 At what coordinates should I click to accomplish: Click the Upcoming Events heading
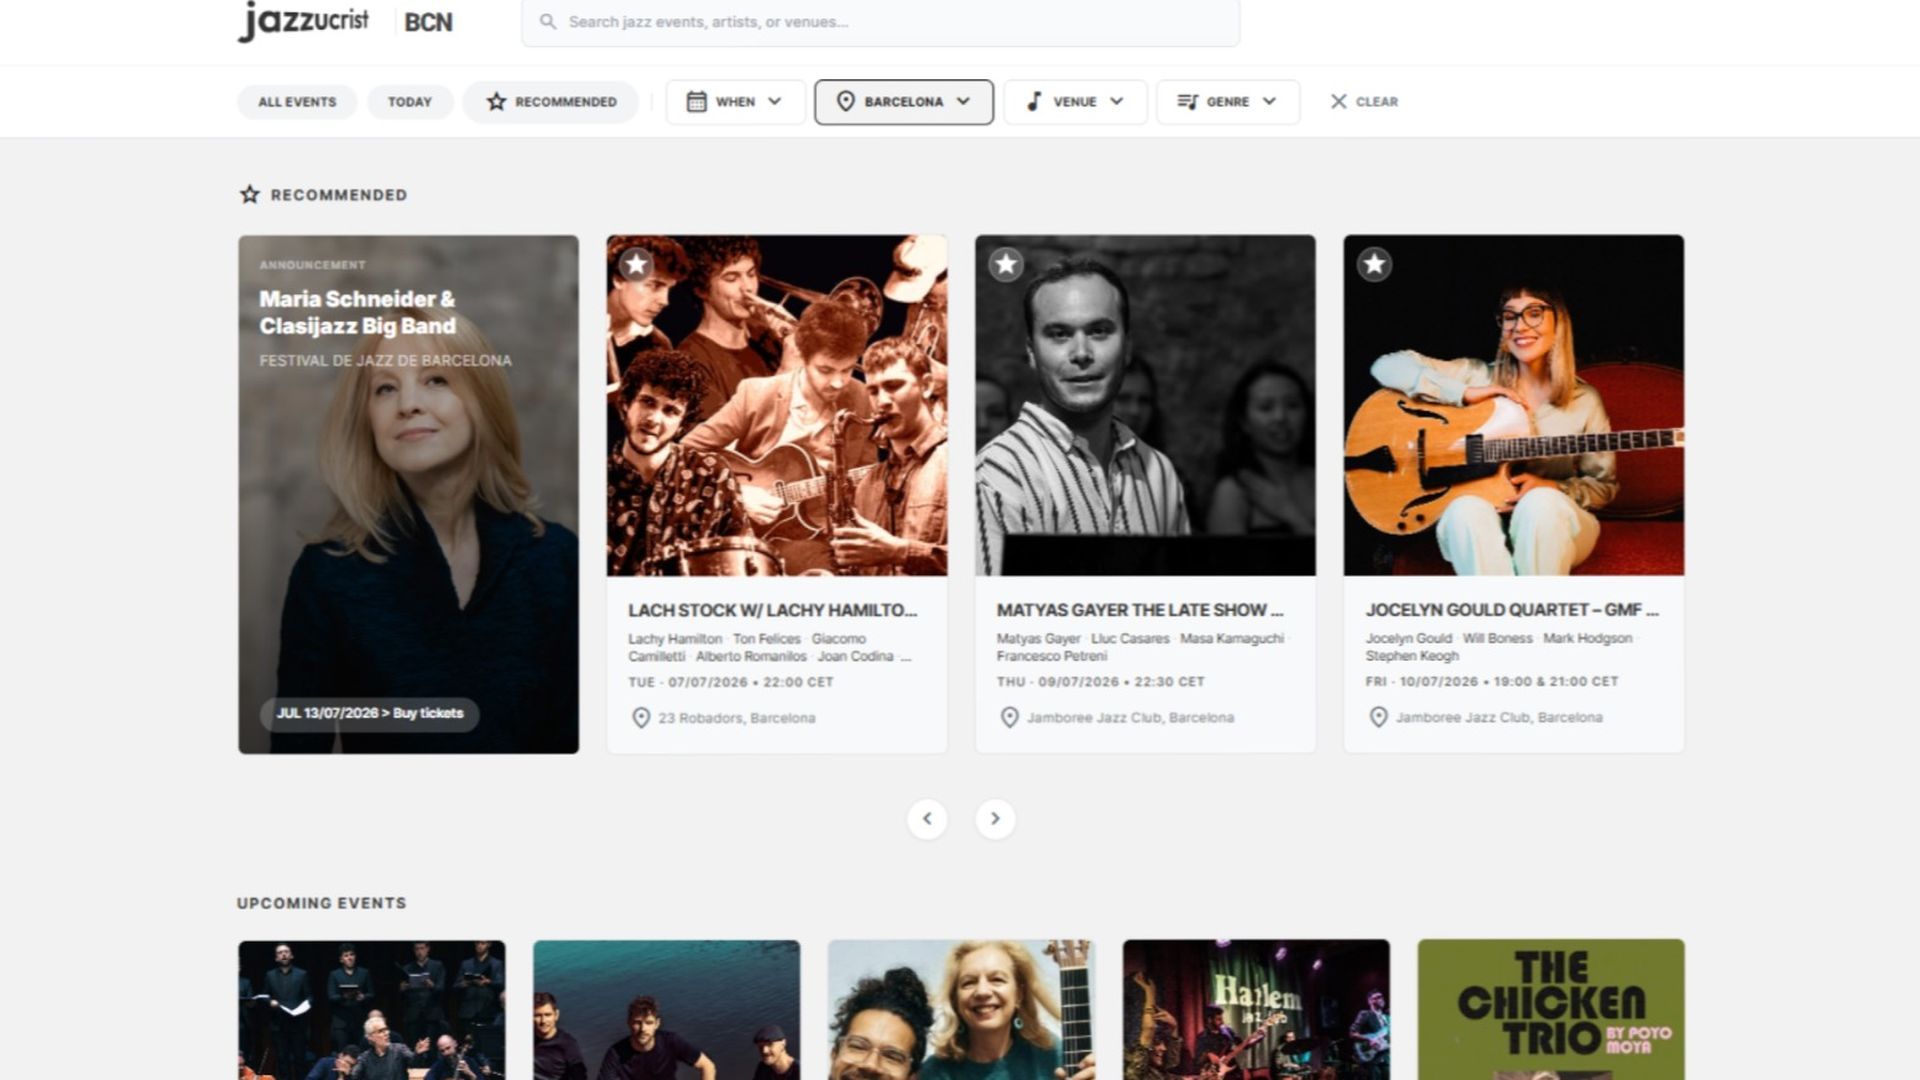click(x=322, y=903)
